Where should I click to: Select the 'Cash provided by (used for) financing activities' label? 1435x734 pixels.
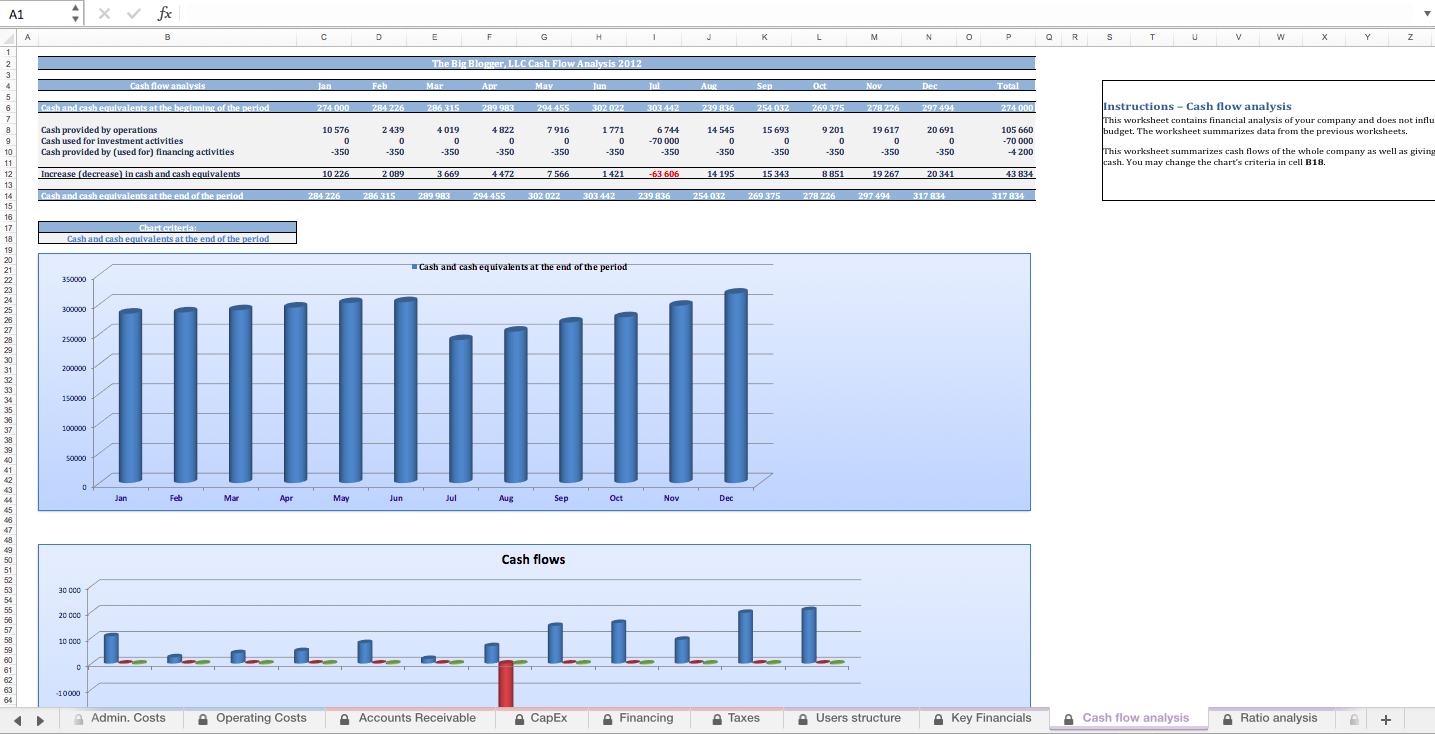pyautogui.click(x=137, y=152)
